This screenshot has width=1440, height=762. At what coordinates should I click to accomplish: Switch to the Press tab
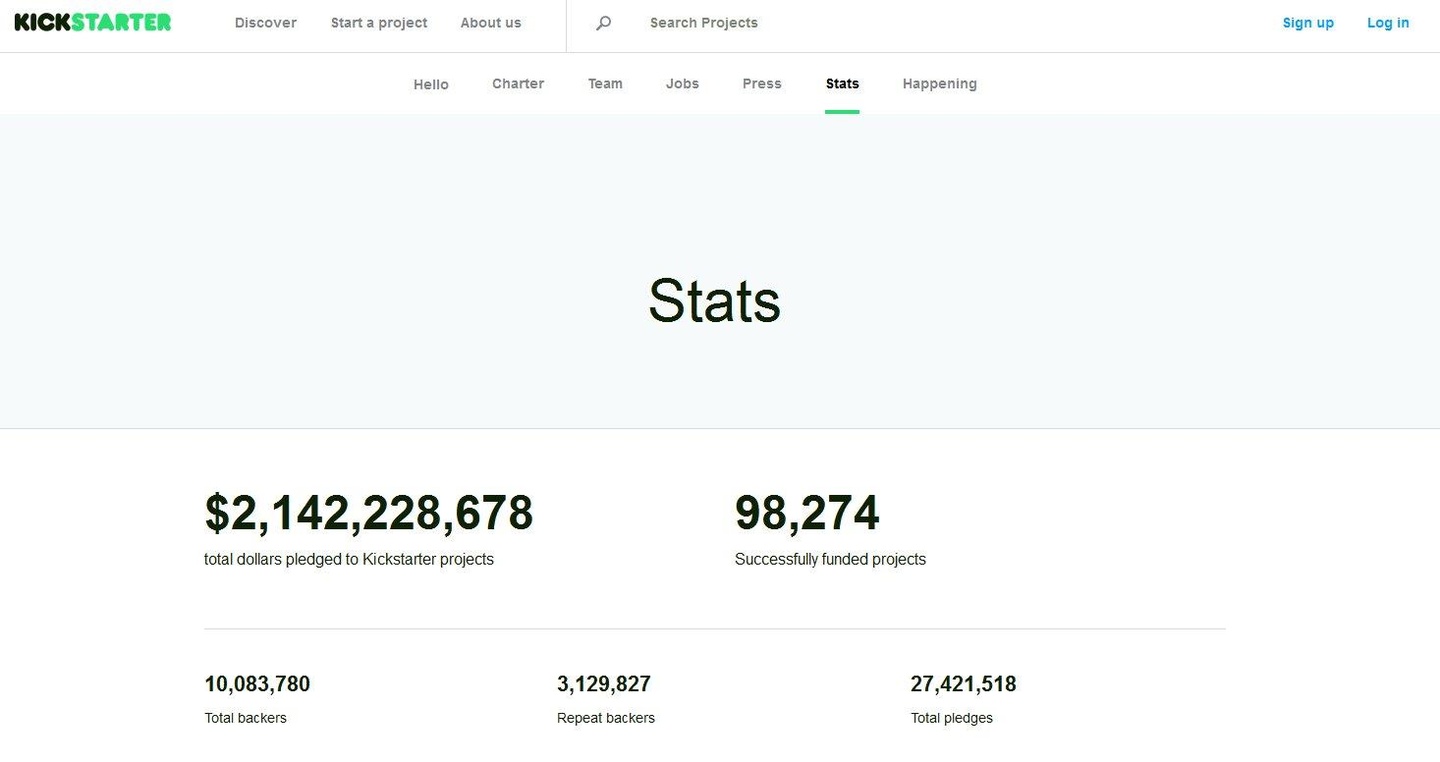(762, 84)
